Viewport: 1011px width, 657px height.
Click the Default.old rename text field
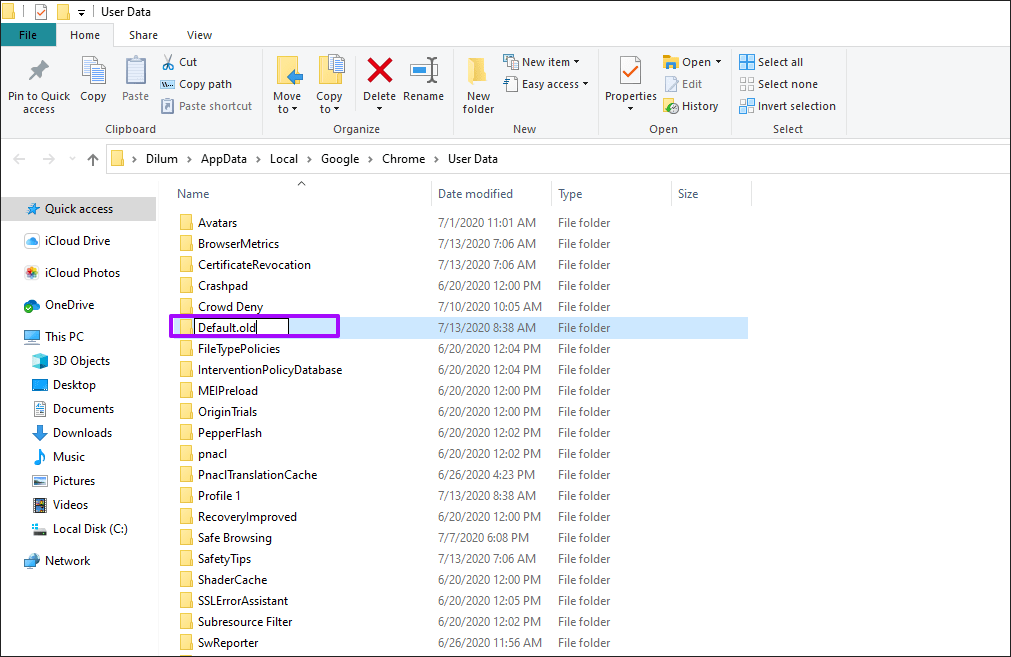pyautogui.click(x=241, y=327)
